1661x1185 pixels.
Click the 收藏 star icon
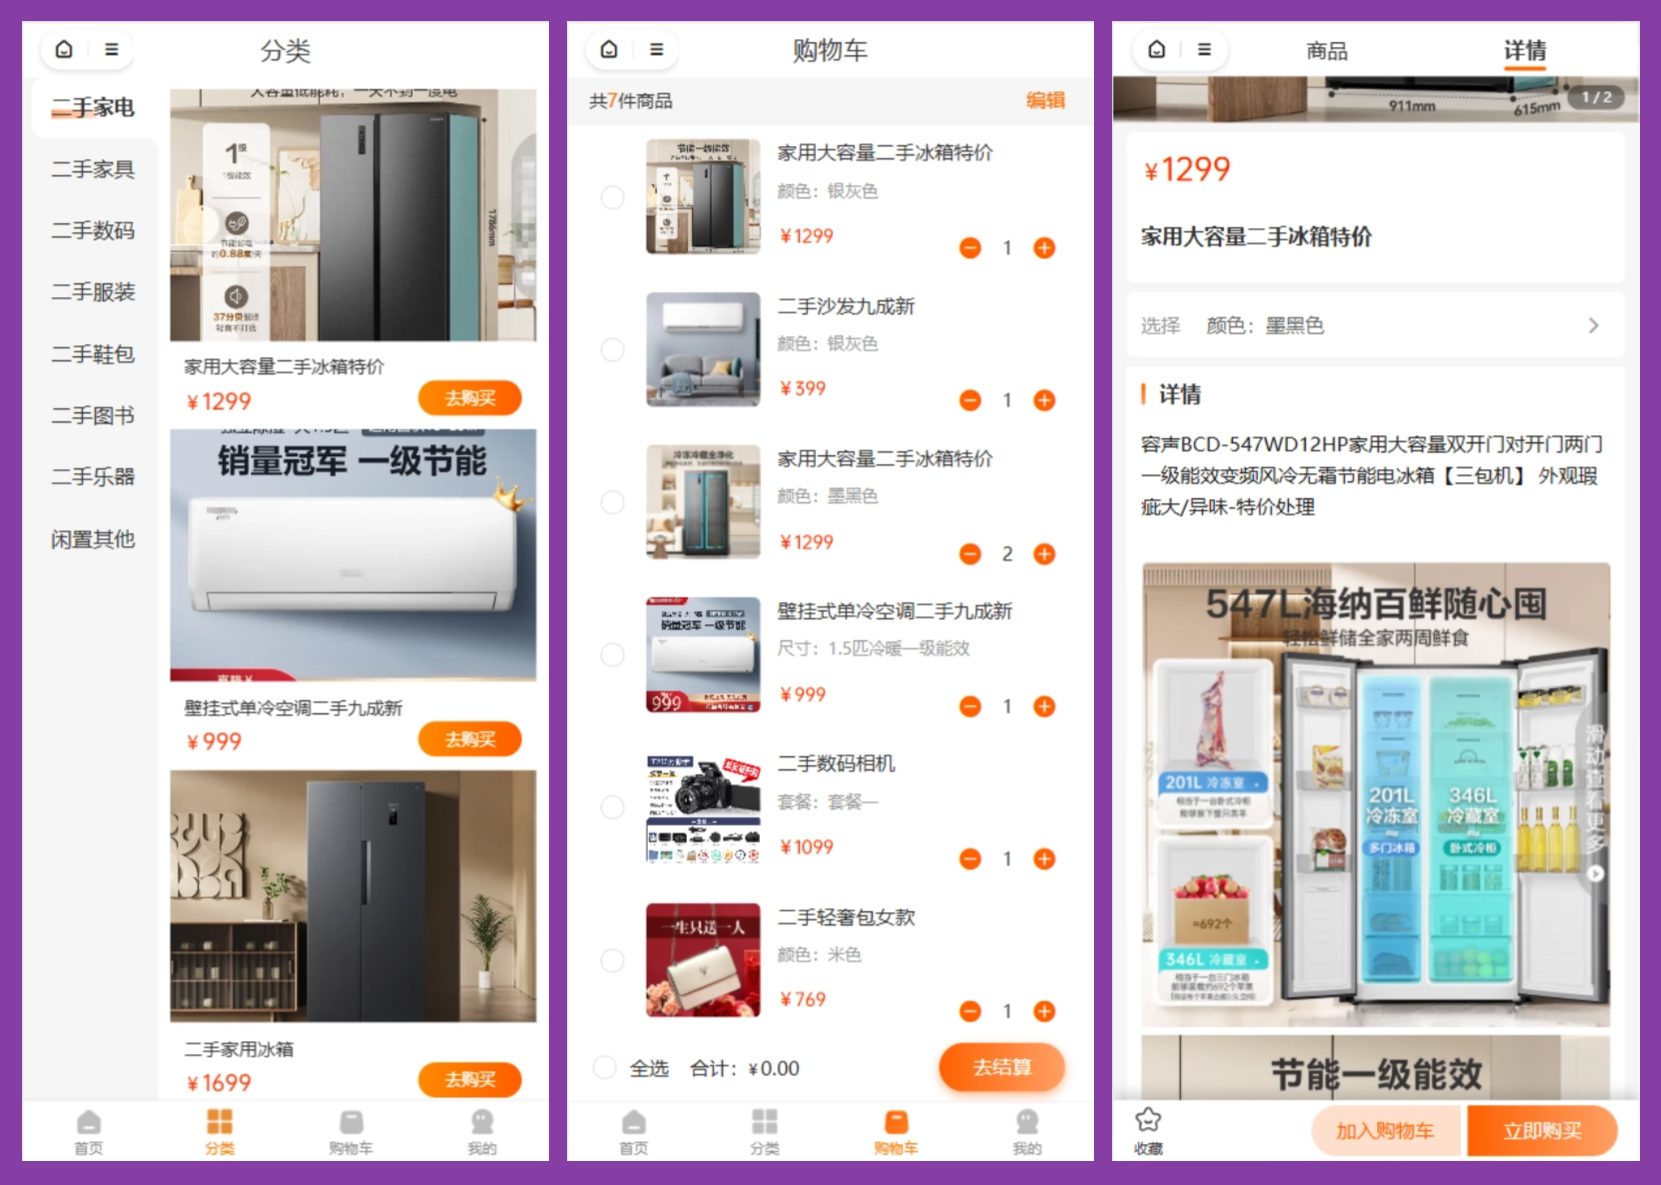[1148, 1121]
